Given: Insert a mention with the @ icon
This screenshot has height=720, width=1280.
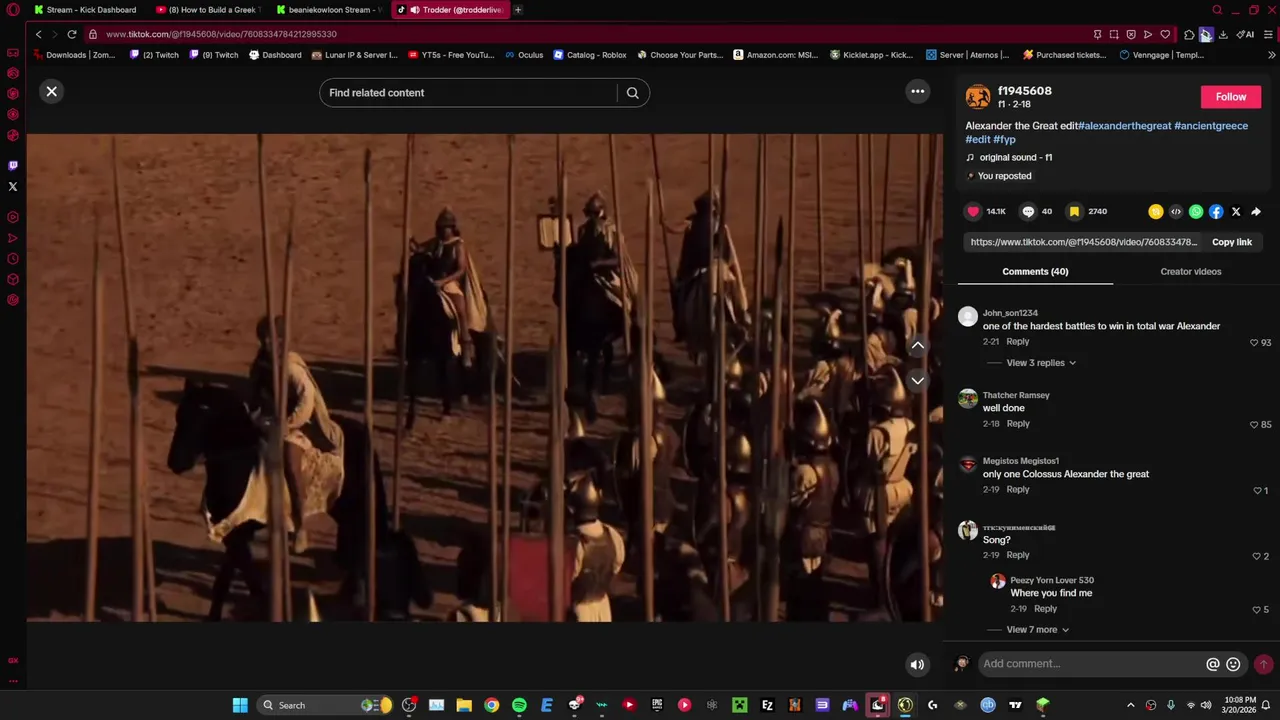Looking at the screenshot, I should pyautogui.click(x=1213, y=664).
